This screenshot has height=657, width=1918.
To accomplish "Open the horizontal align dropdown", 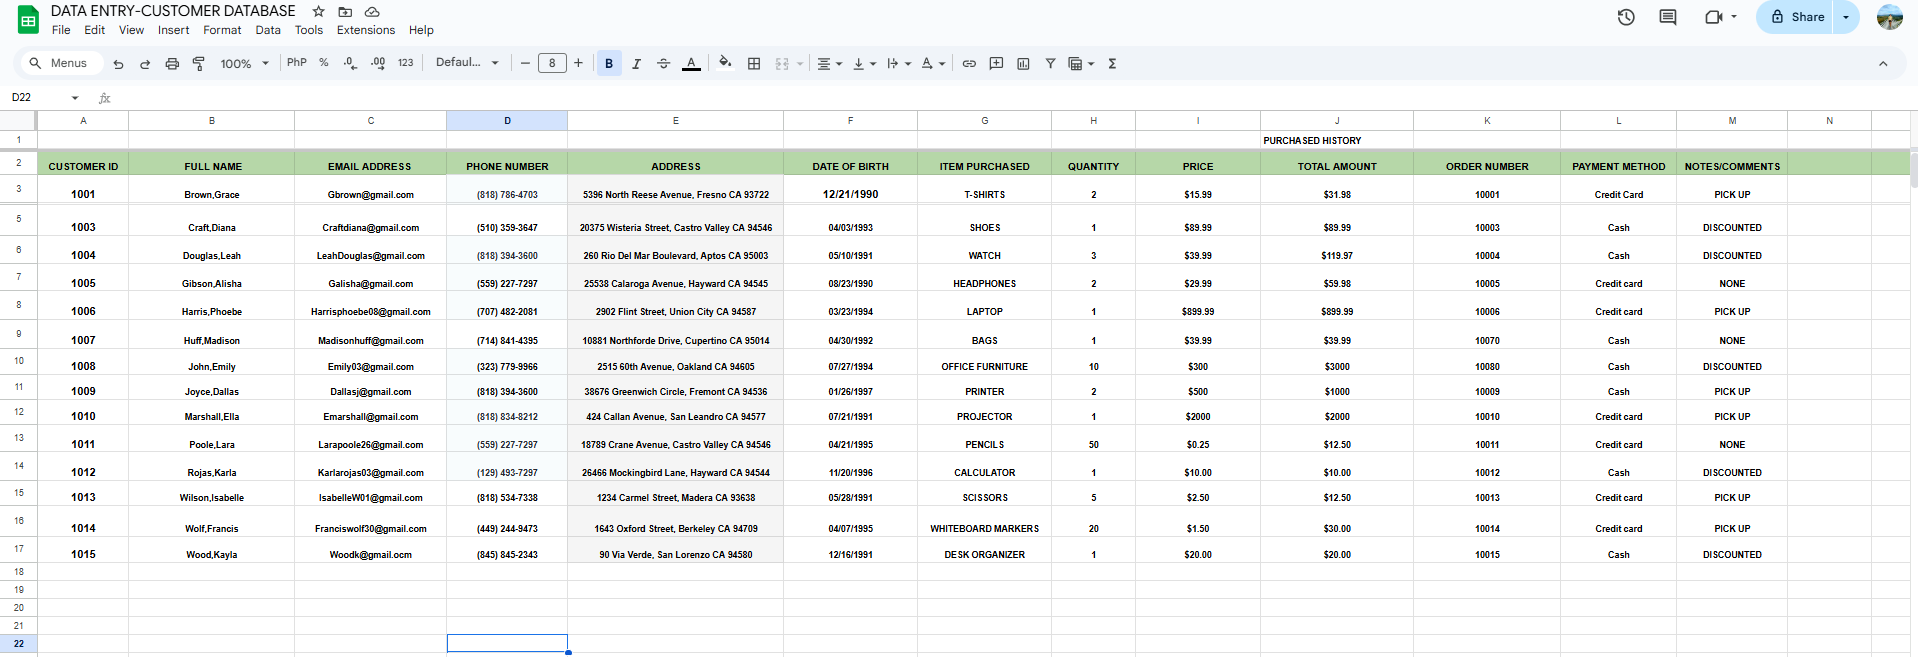I will pos(829,63).
